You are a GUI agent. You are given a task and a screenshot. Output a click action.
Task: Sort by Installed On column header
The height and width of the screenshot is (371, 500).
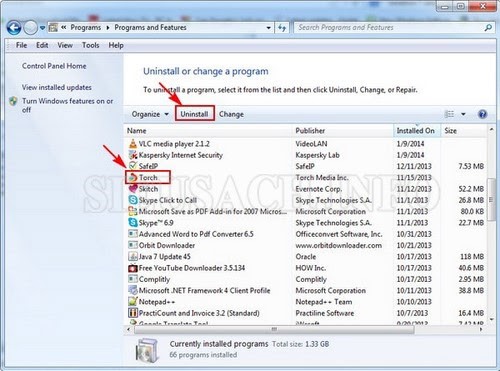417,131
